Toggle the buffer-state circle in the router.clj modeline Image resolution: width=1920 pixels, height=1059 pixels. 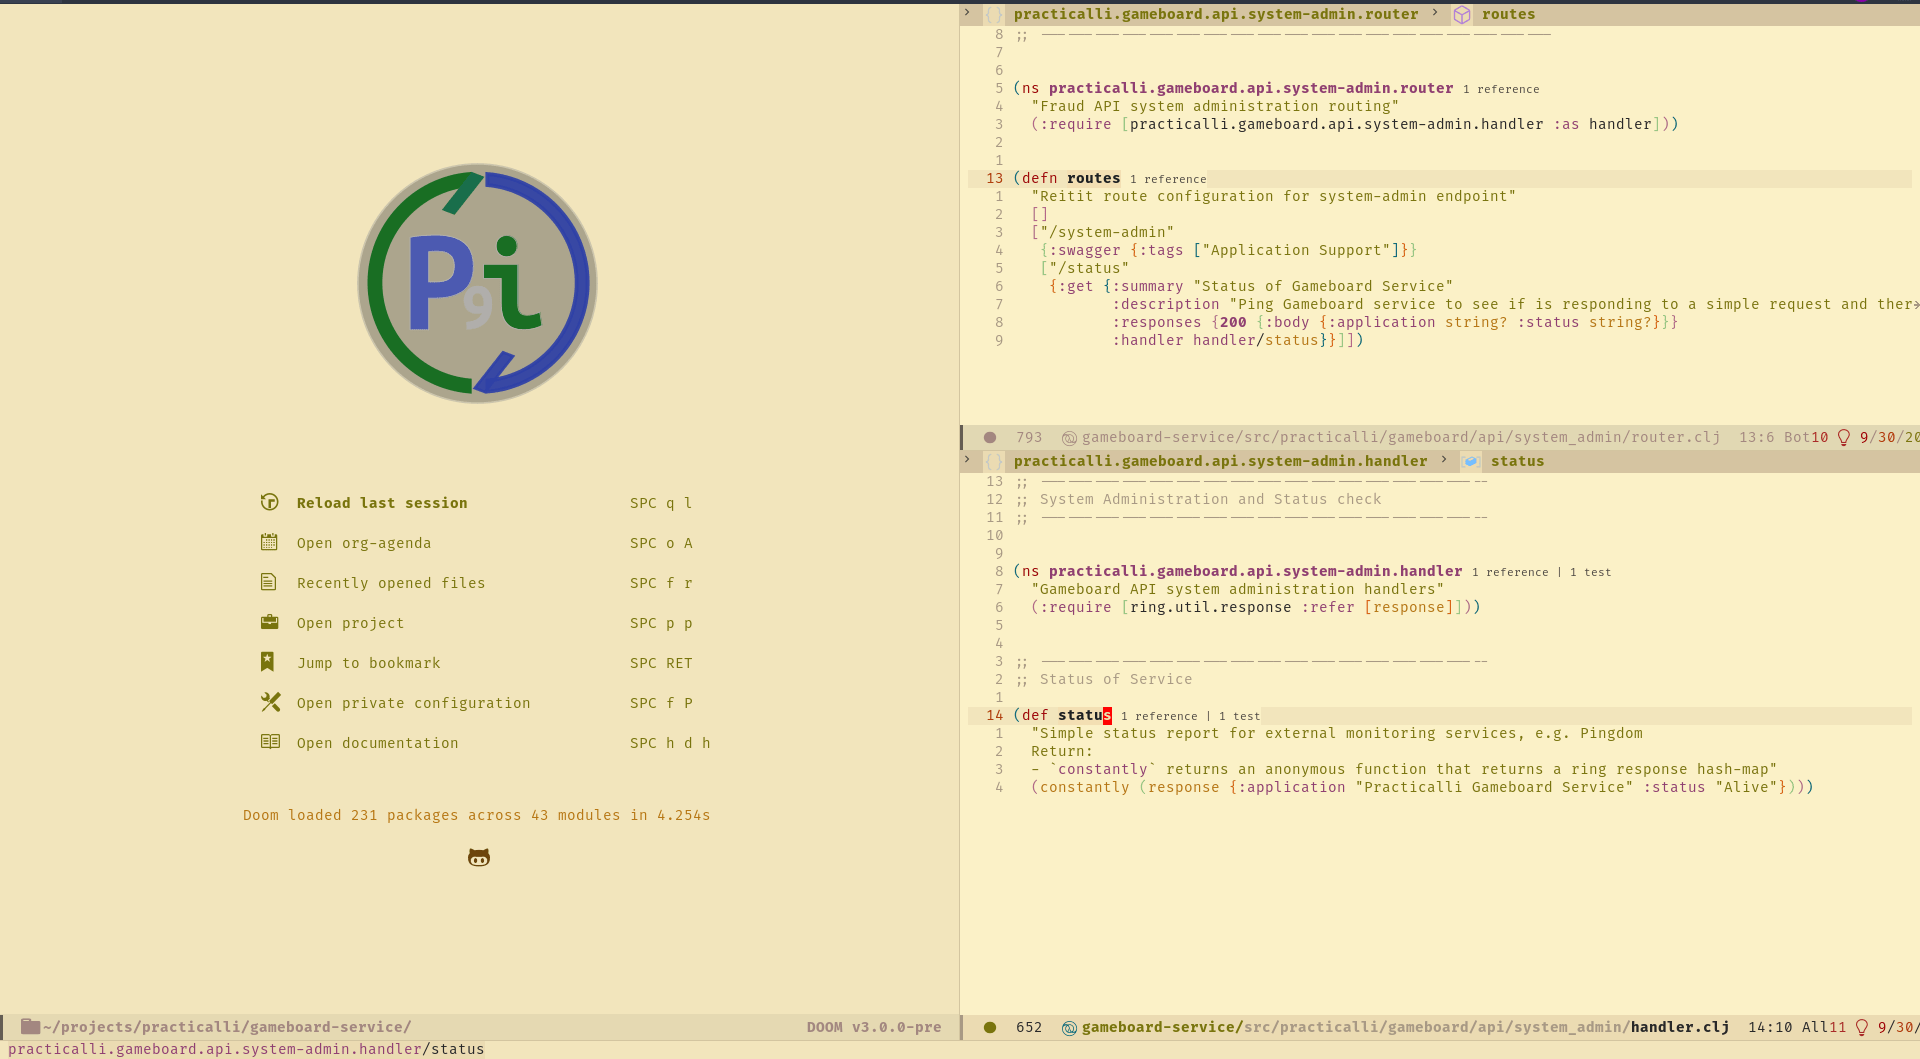click(x=990, y=437)
